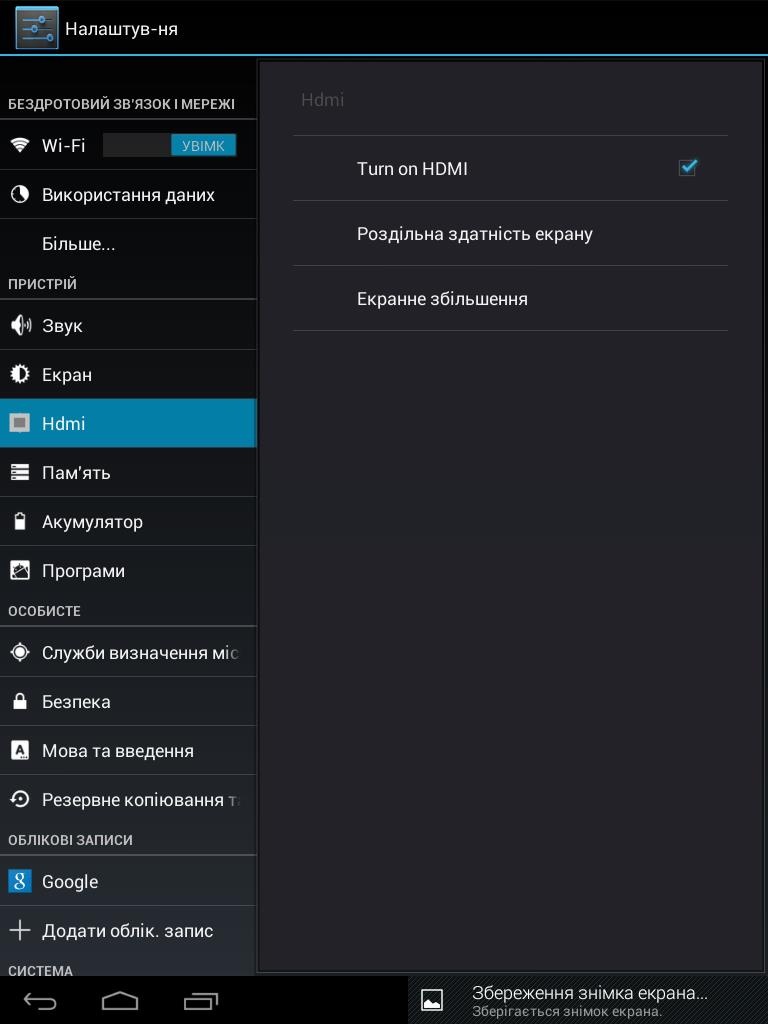Viewport: 768px width, 1024px height.
Task: Open Екранне збільшення setting
Action: [x=510, y=298]
